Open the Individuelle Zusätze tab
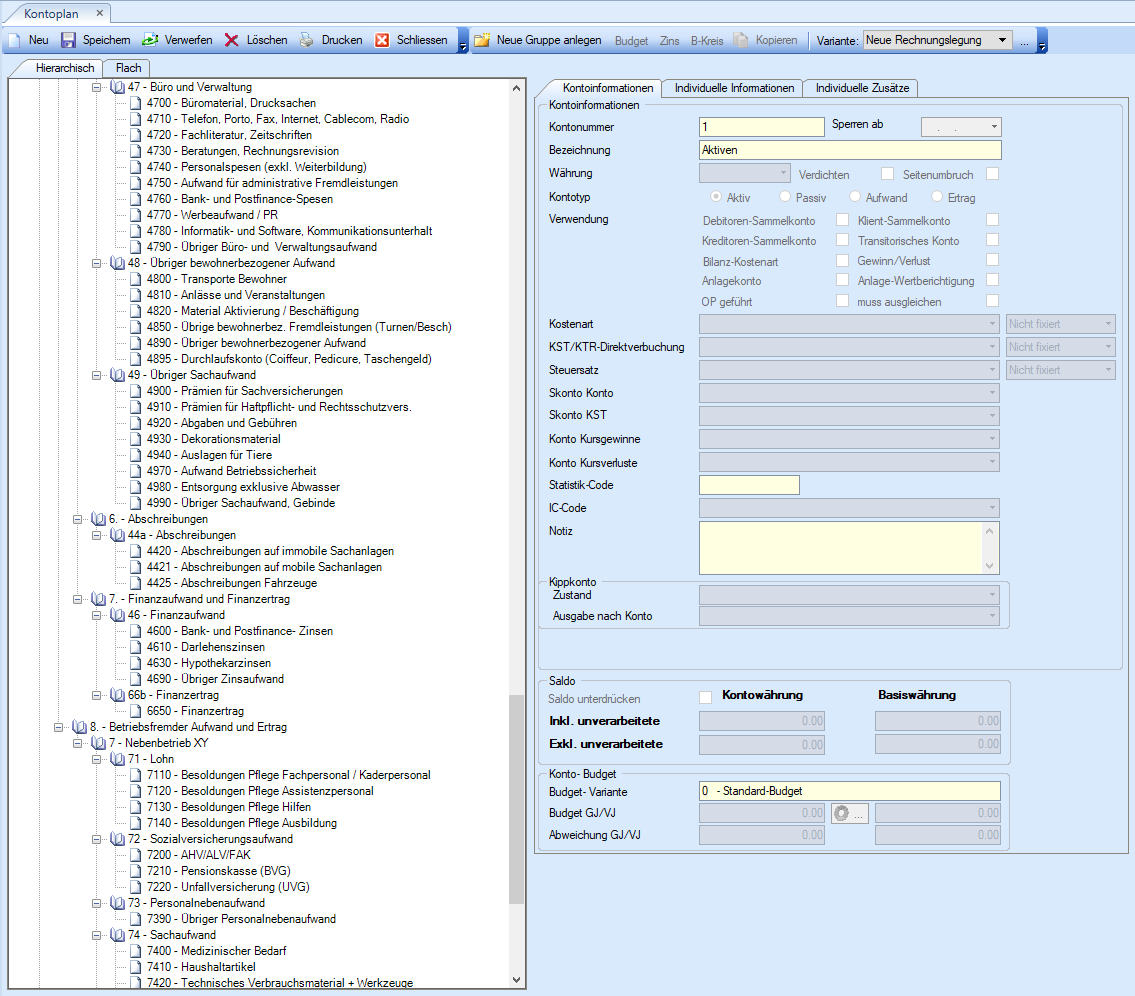Image resolution: width=1135 pixels, height=996 pixels. pyautogui.click(x=862, y=88)
